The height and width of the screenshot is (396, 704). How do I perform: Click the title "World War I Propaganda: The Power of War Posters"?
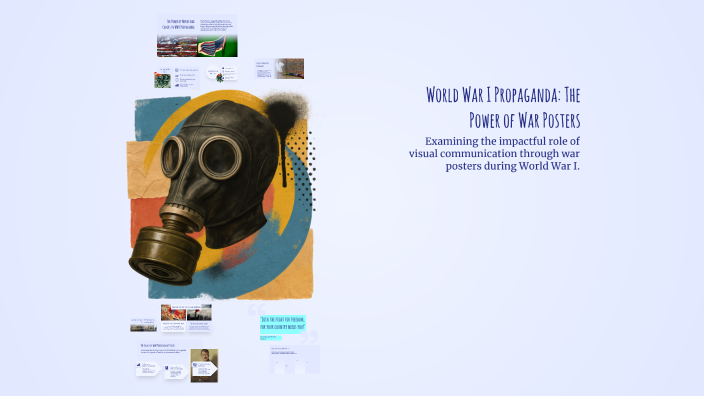coord(503,108)
